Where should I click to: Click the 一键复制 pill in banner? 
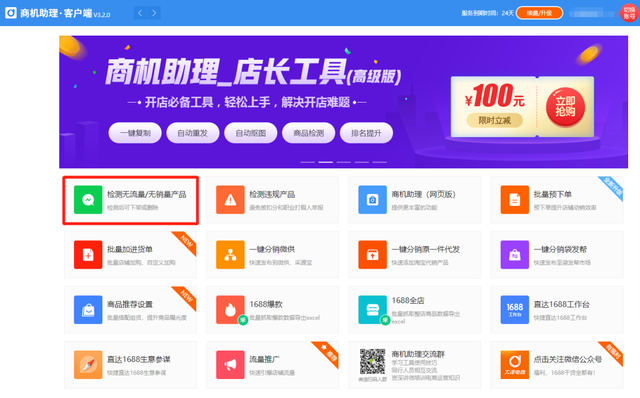coord(135,133)
